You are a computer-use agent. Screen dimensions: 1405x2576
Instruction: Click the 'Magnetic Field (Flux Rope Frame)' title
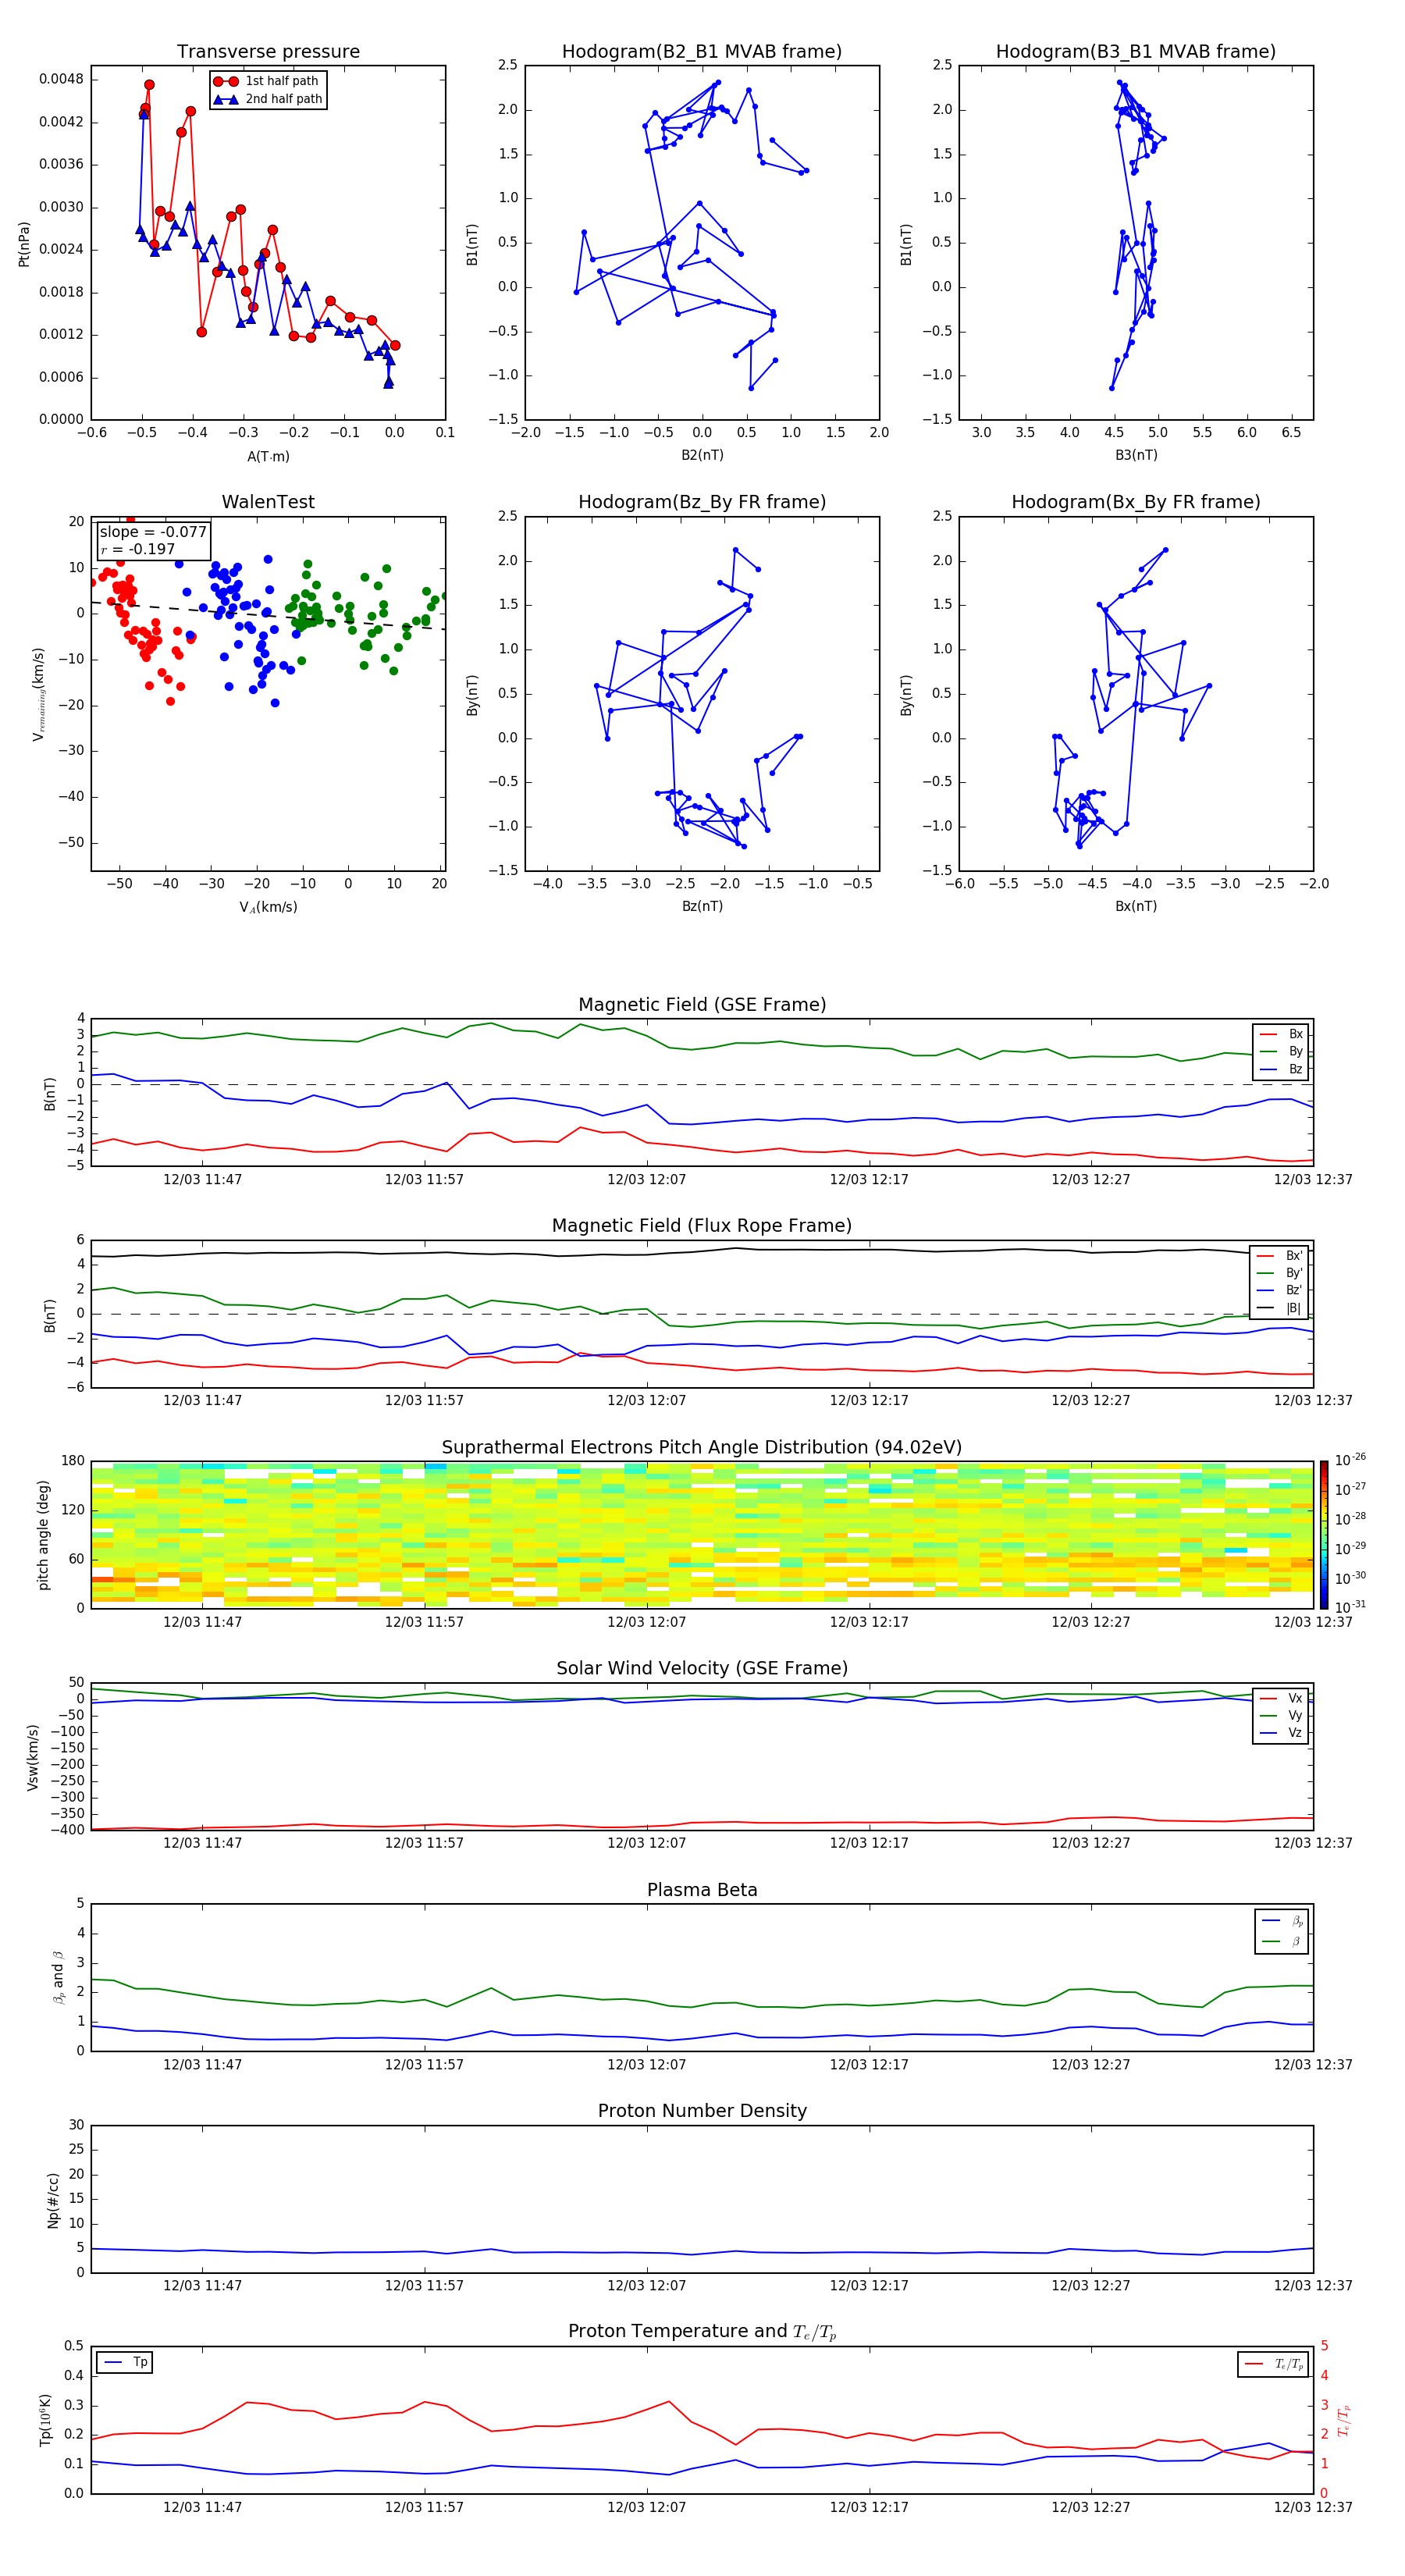[702, 1226]
